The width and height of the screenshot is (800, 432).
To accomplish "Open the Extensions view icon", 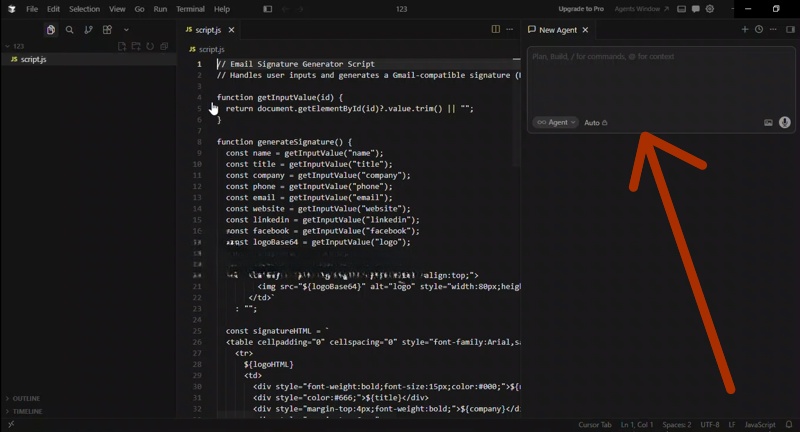I will tap(107, 30).
